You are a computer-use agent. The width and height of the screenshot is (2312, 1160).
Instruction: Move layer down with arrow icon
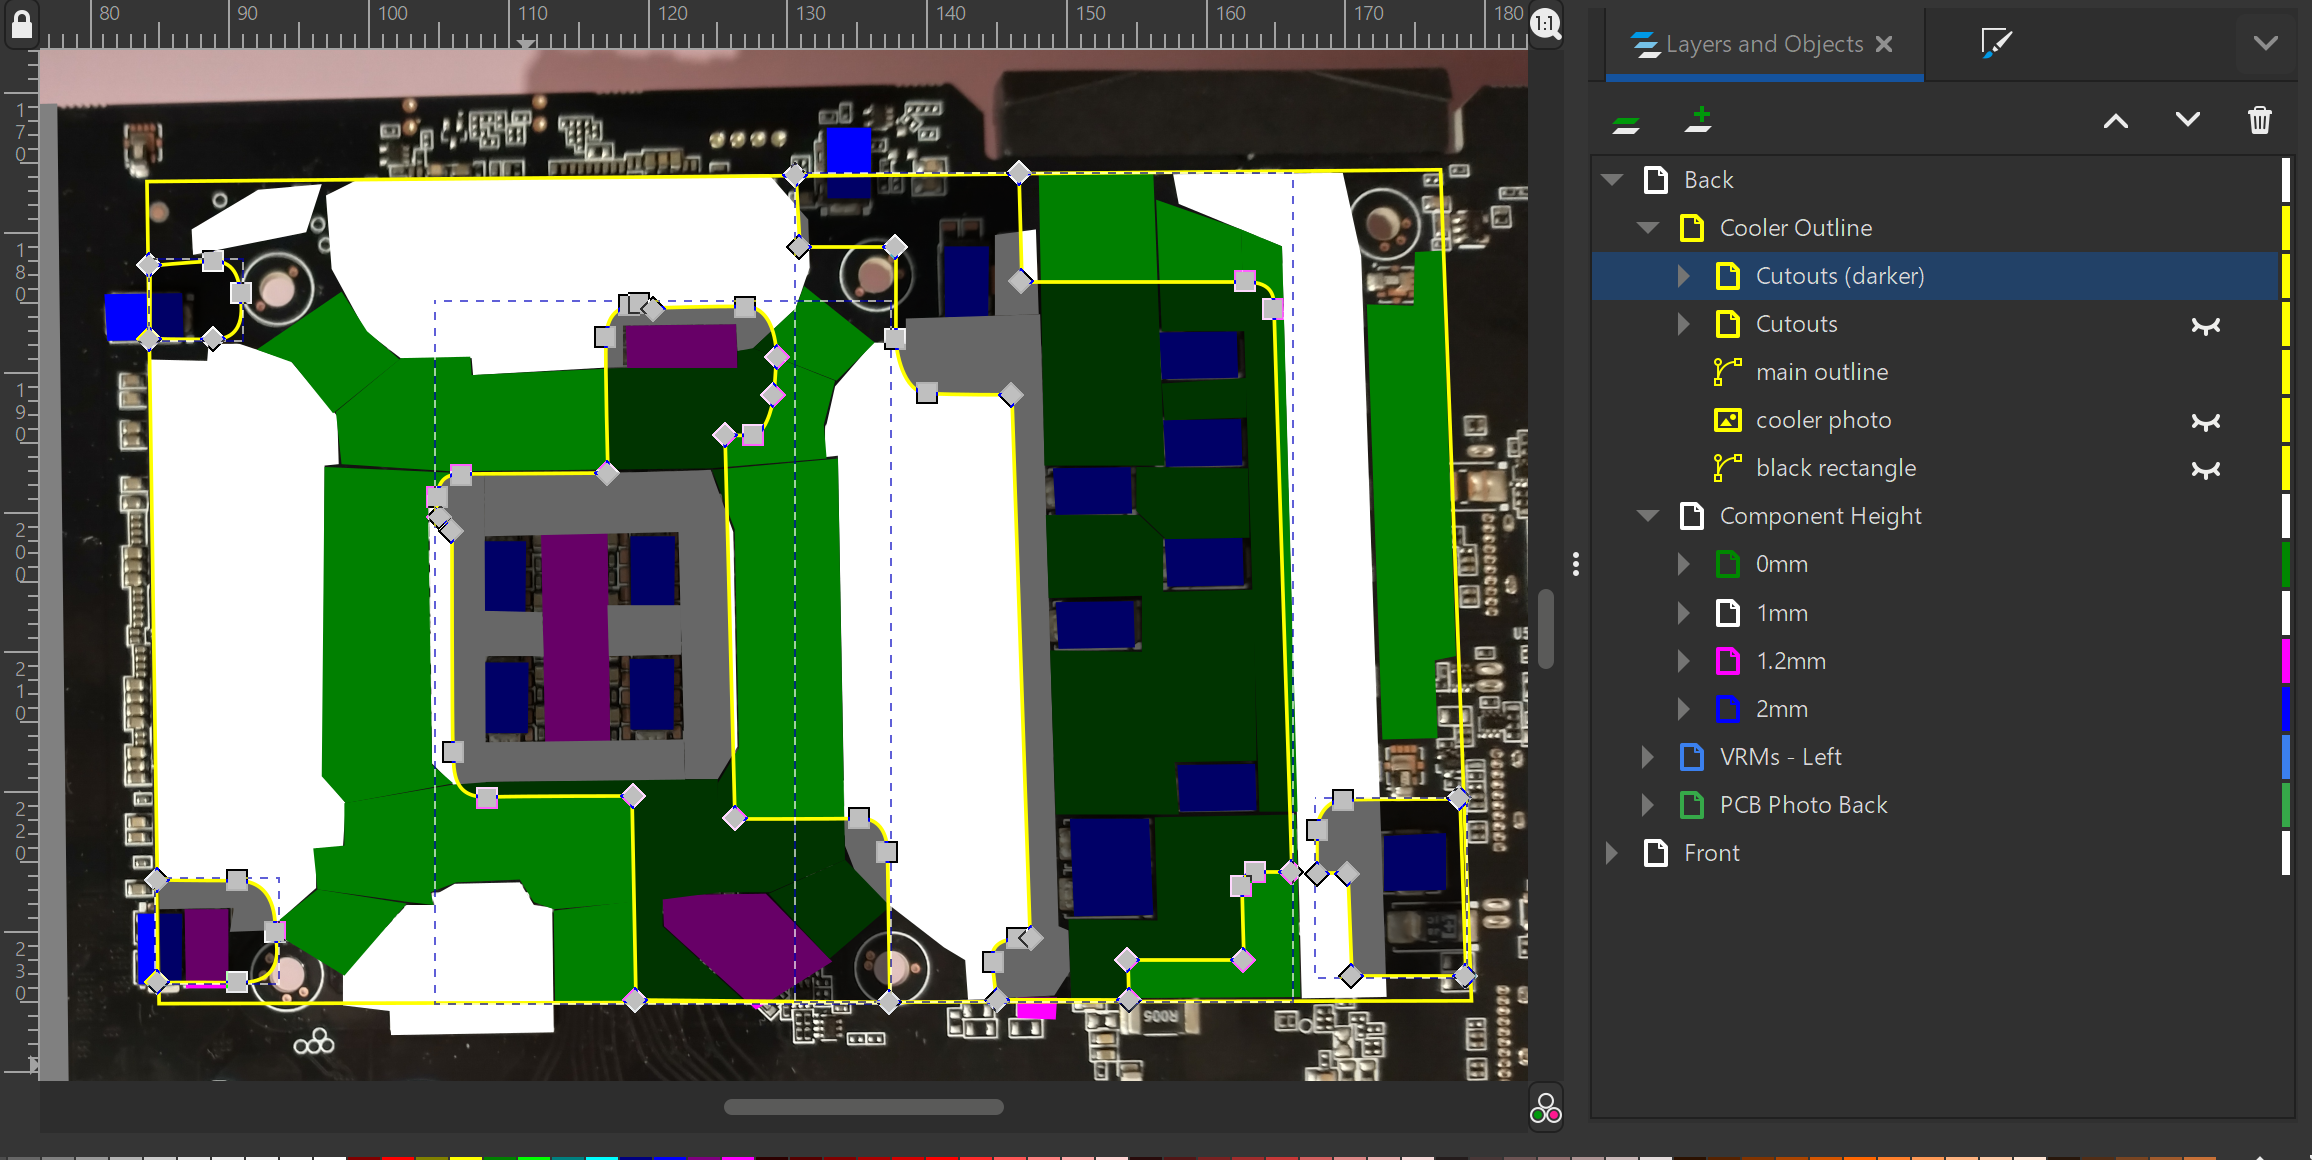click(x=2187, y=121)
